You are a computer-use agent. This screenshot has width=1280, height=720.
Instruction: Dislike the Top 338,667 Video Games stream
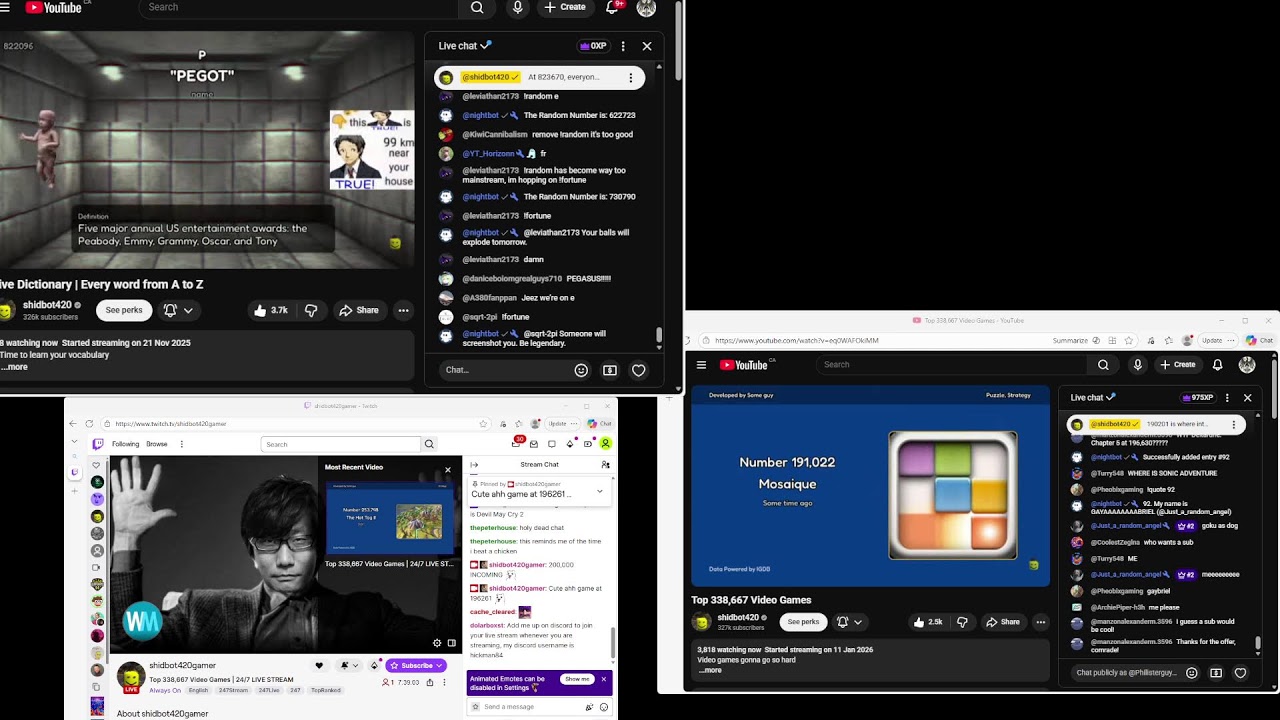(x=962, y=622)
